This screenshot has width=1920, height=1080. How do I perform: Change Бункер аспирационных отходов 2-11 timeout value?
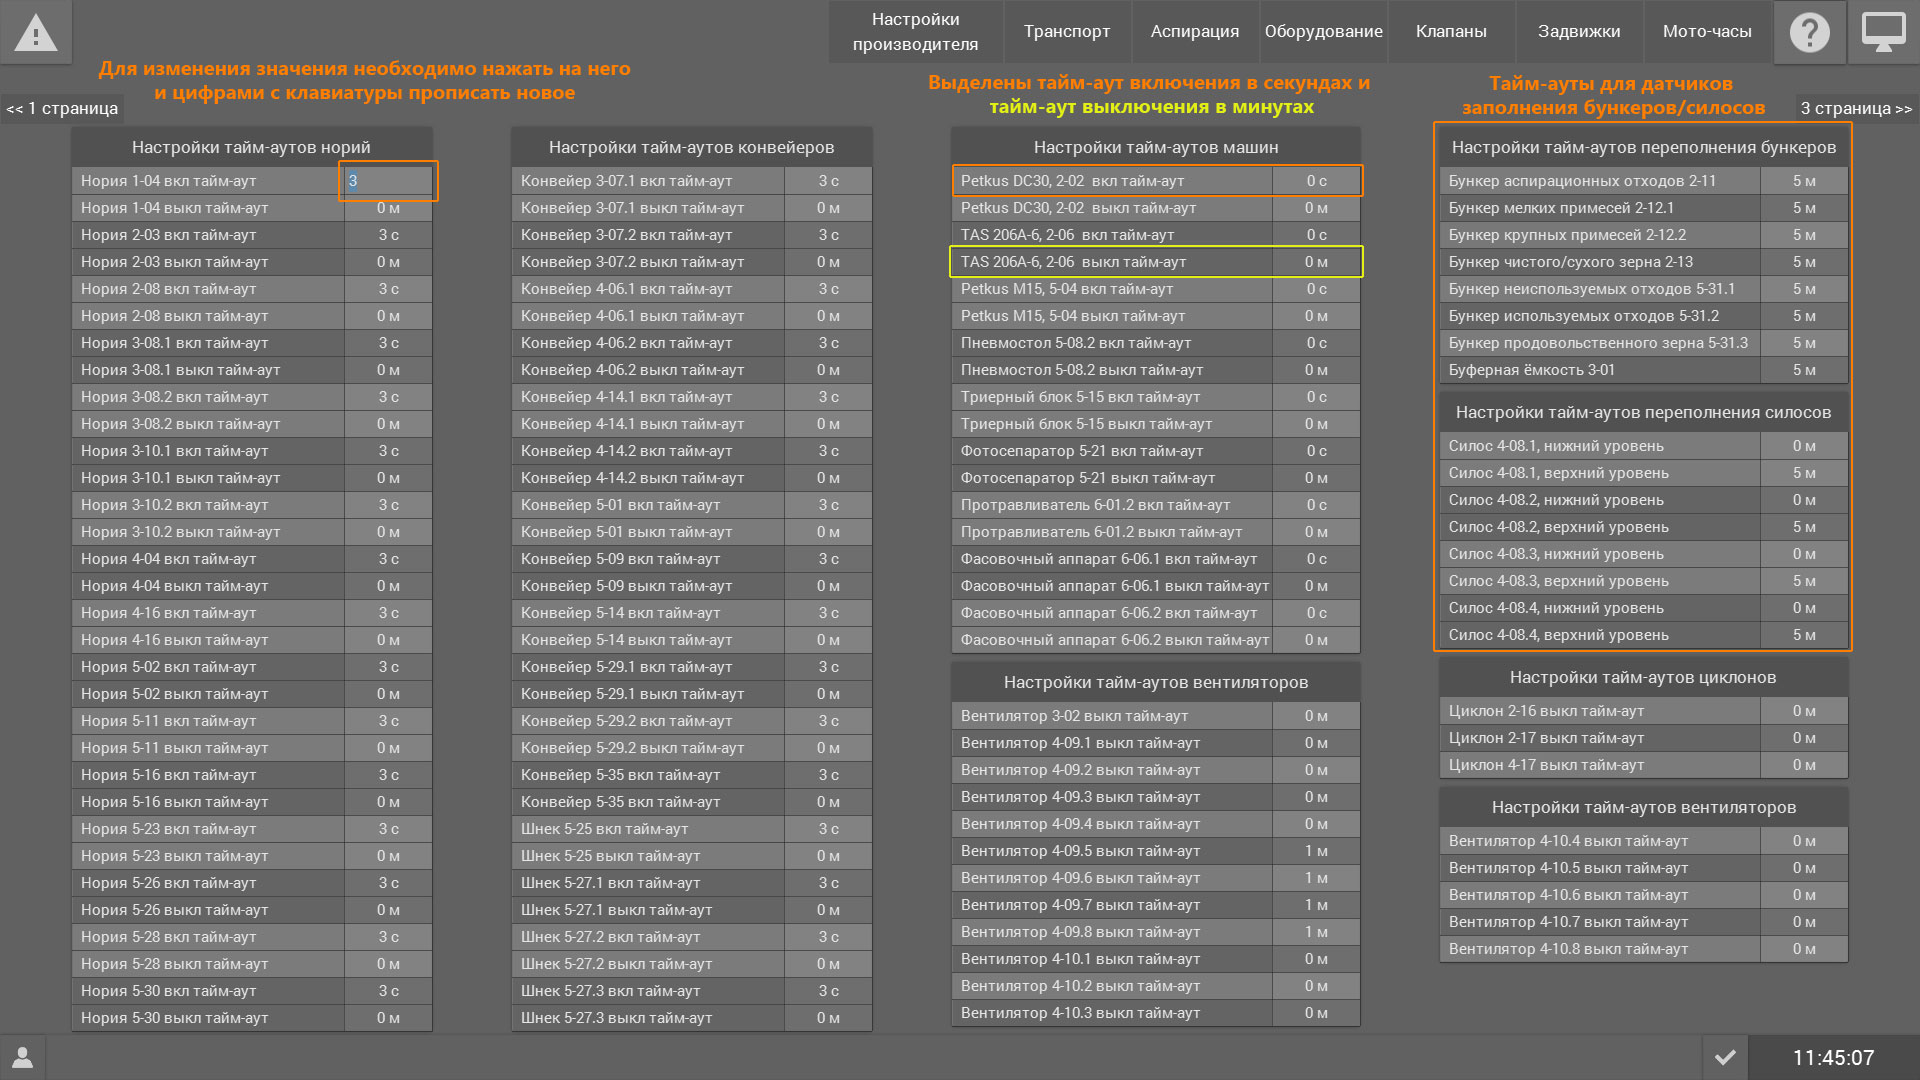pyautogui.click(x=1803, y=181)
